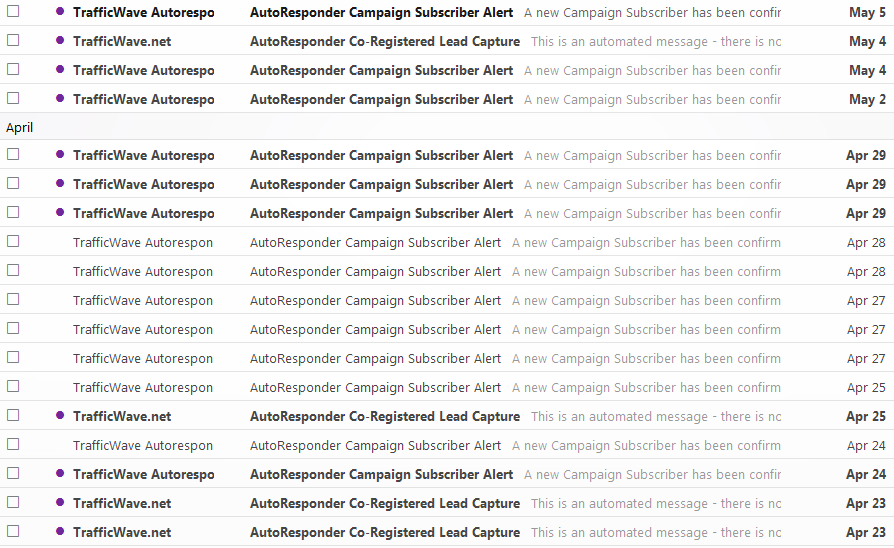Open the unread Apr 24 Campaign Subscriber Alert
Image resolution: width=894 pixels, height=548 pixels.
pyautogui.click(x=381, y=475)
